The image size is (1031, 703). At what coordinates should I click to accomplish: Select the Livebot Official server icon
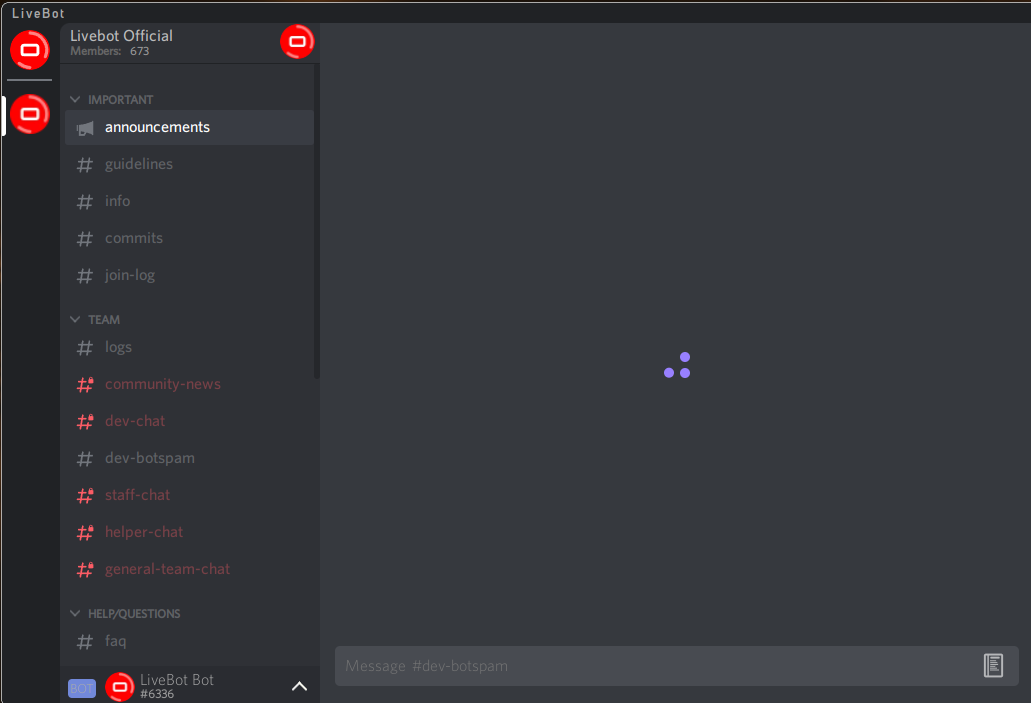click(x=30, y=115)
